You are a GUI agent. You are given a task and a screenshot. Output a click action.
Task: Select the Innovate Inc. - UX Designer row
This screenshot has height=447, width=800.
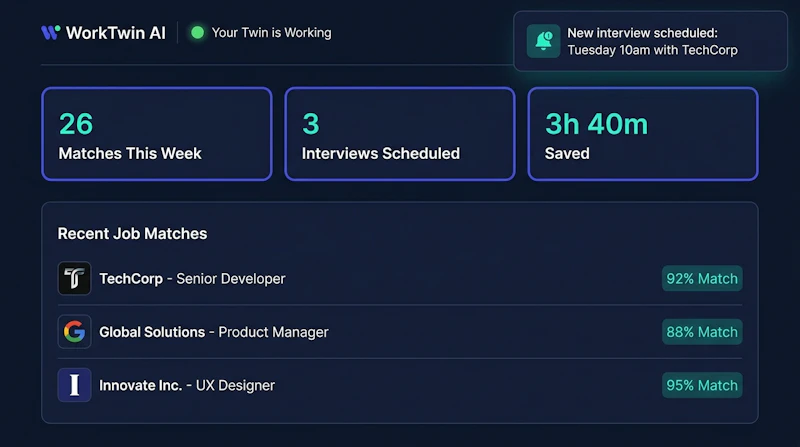400,385
